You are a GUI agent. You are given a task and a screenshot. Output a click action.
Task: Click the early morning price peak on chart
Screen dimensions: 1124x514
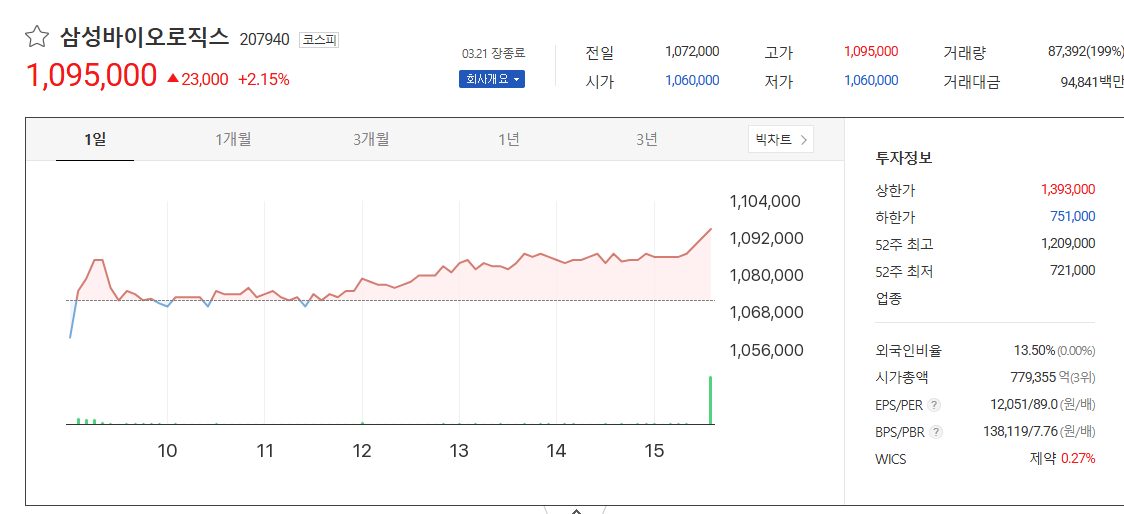coord(98,260)
